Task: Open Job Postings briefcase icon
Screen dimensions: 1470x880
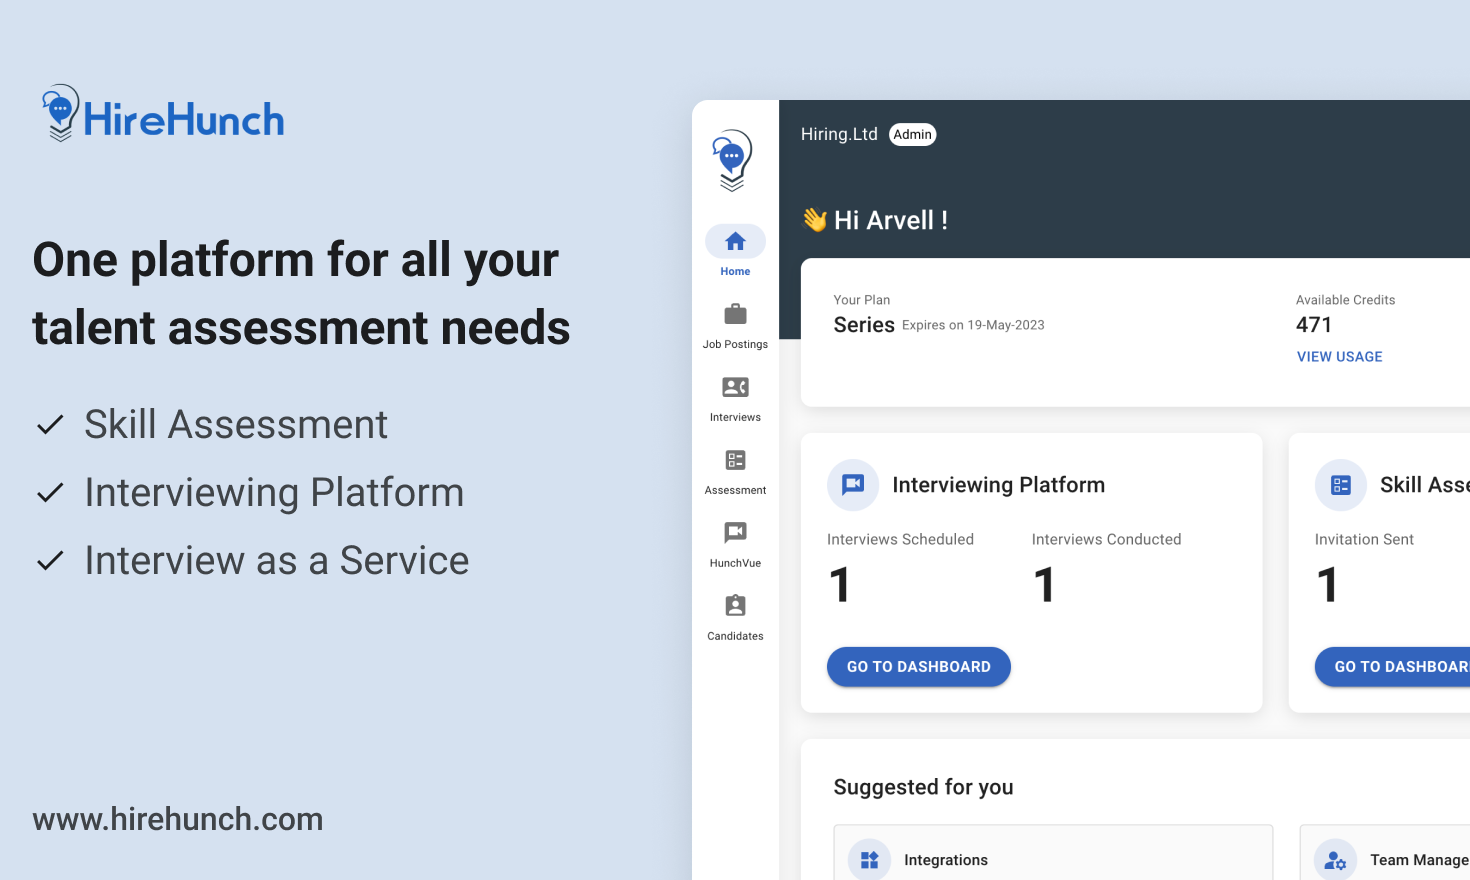Action: point(735,314)
